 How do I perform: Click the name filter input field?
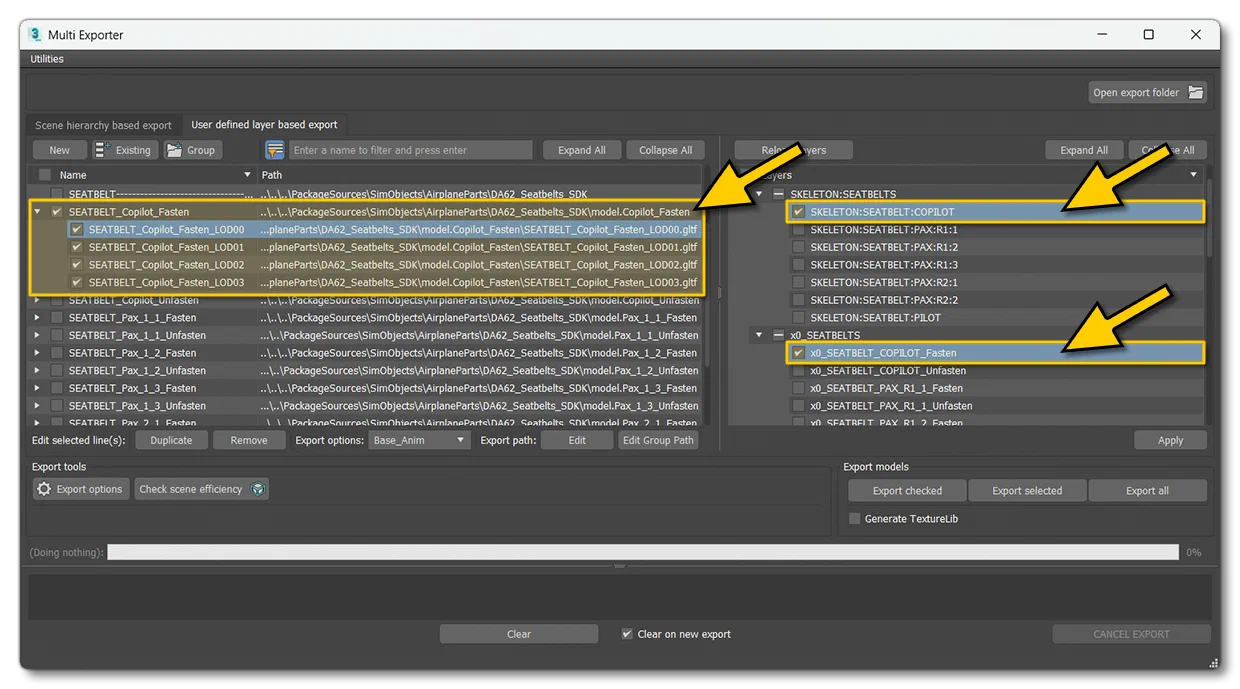[411, 150]
